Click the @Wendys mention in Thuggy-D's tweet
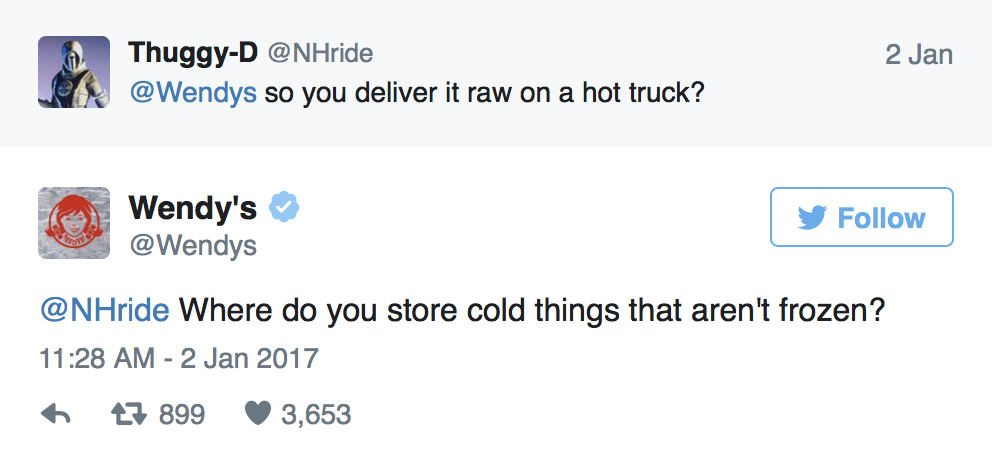This screenshot has height=460, width=992. (193, 92)
